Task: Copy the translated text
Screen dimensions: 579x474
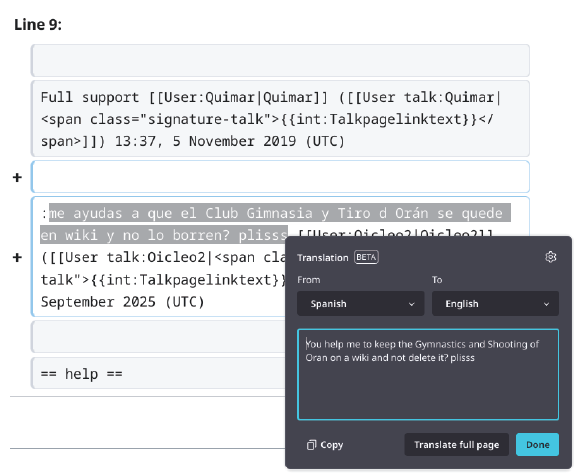Action: click(325, 444)
